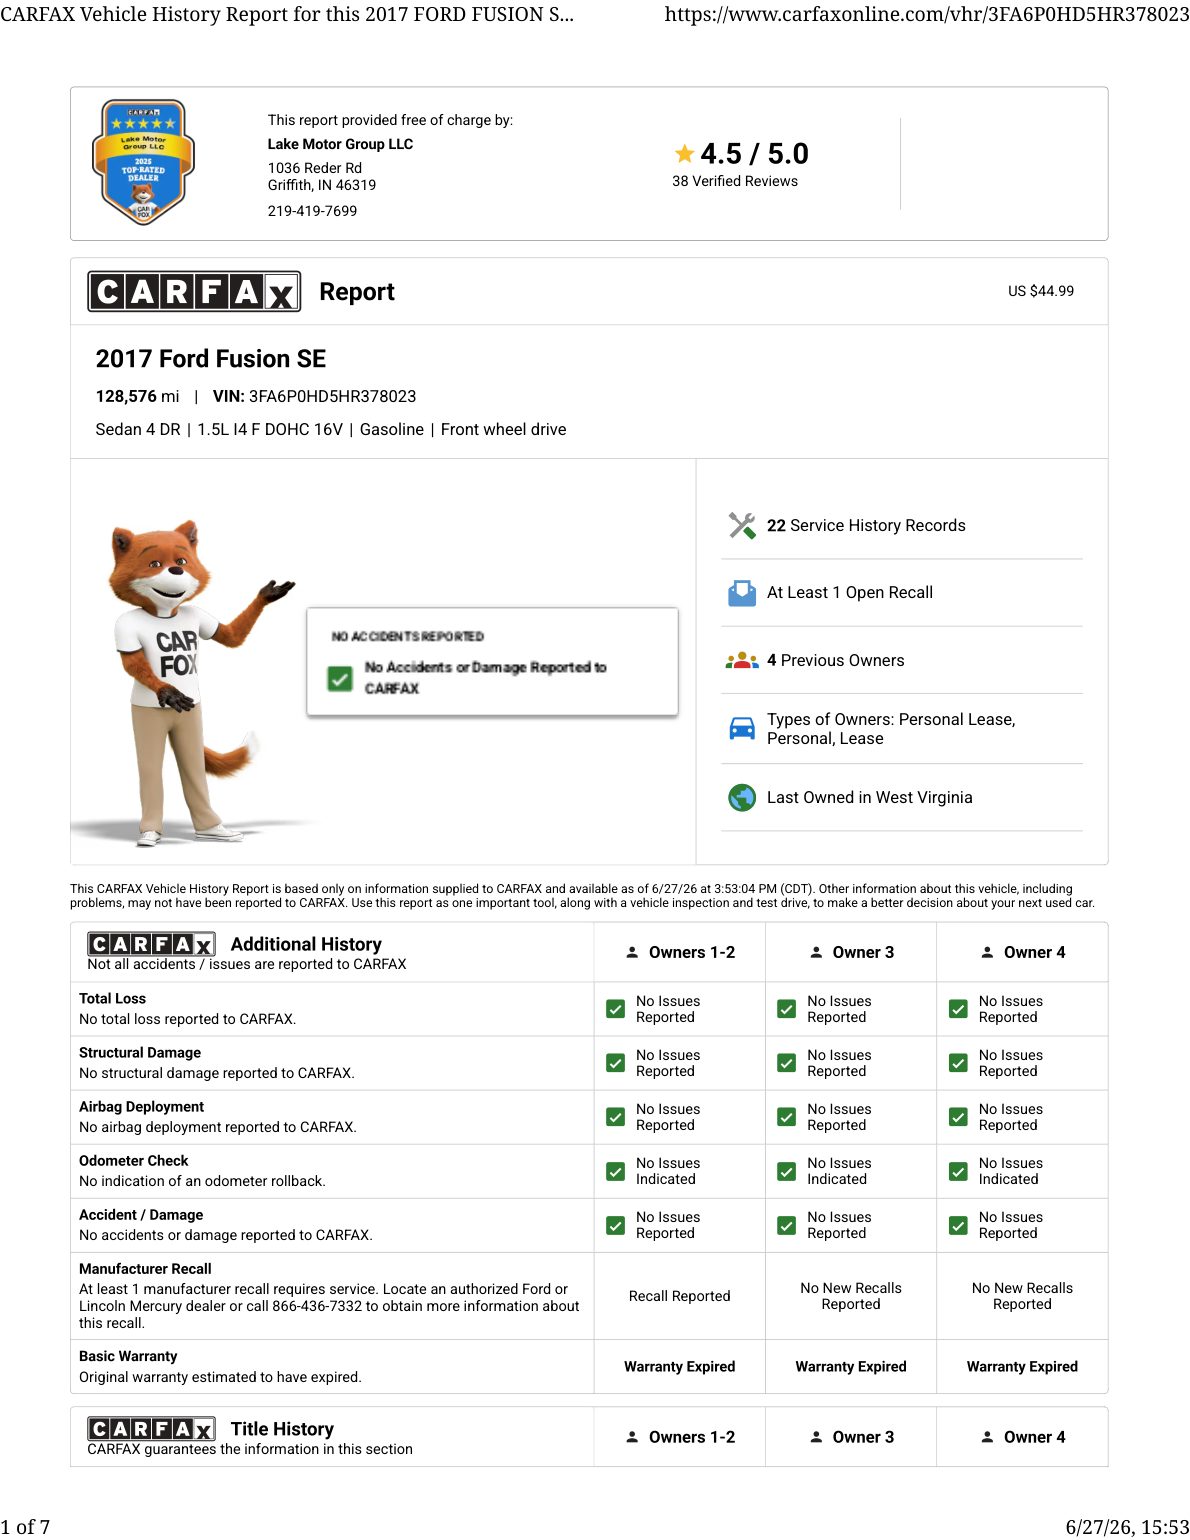Click Airbag Deployment checkmark for Owners 1-2

(616, 1117)
